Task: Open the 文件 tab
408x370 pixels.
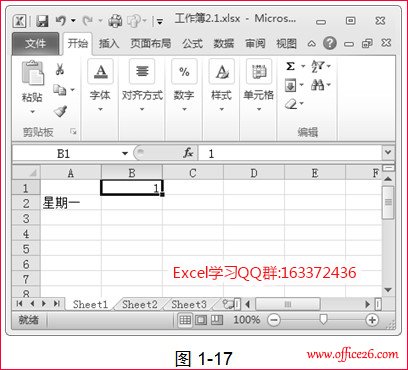Action: point(35,43)
